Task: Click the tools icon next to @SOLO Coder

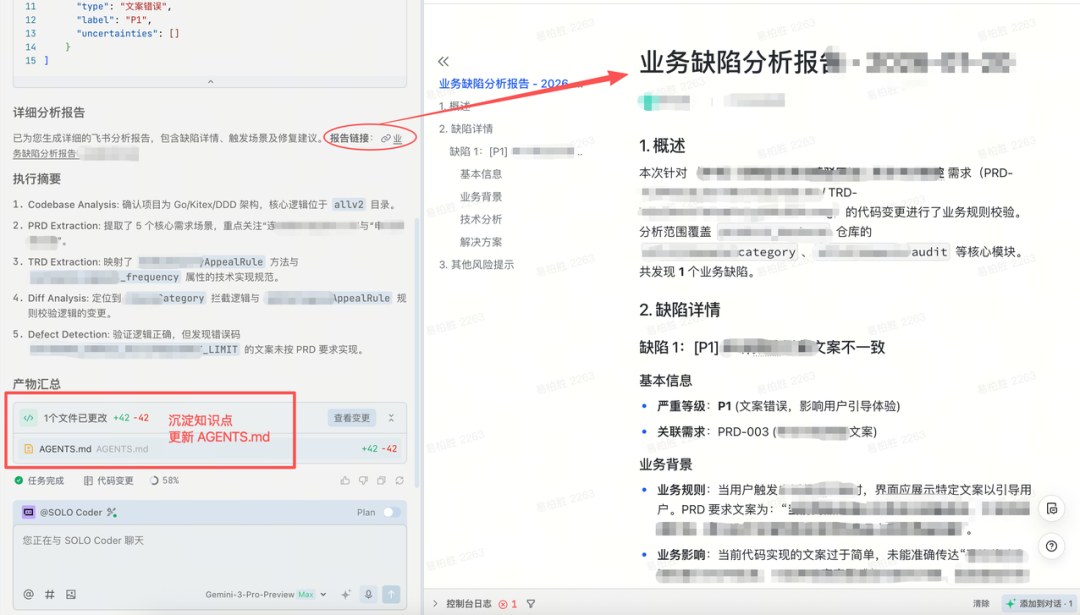Action: 112,512
